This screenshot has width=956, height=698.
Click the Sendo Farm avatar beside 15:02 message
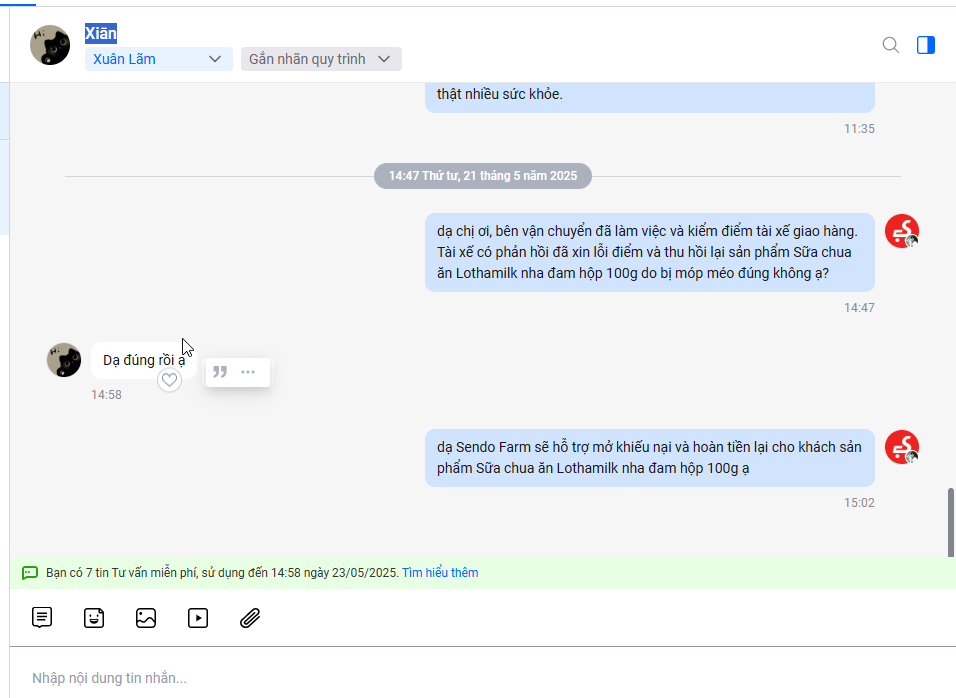[902, 447]
